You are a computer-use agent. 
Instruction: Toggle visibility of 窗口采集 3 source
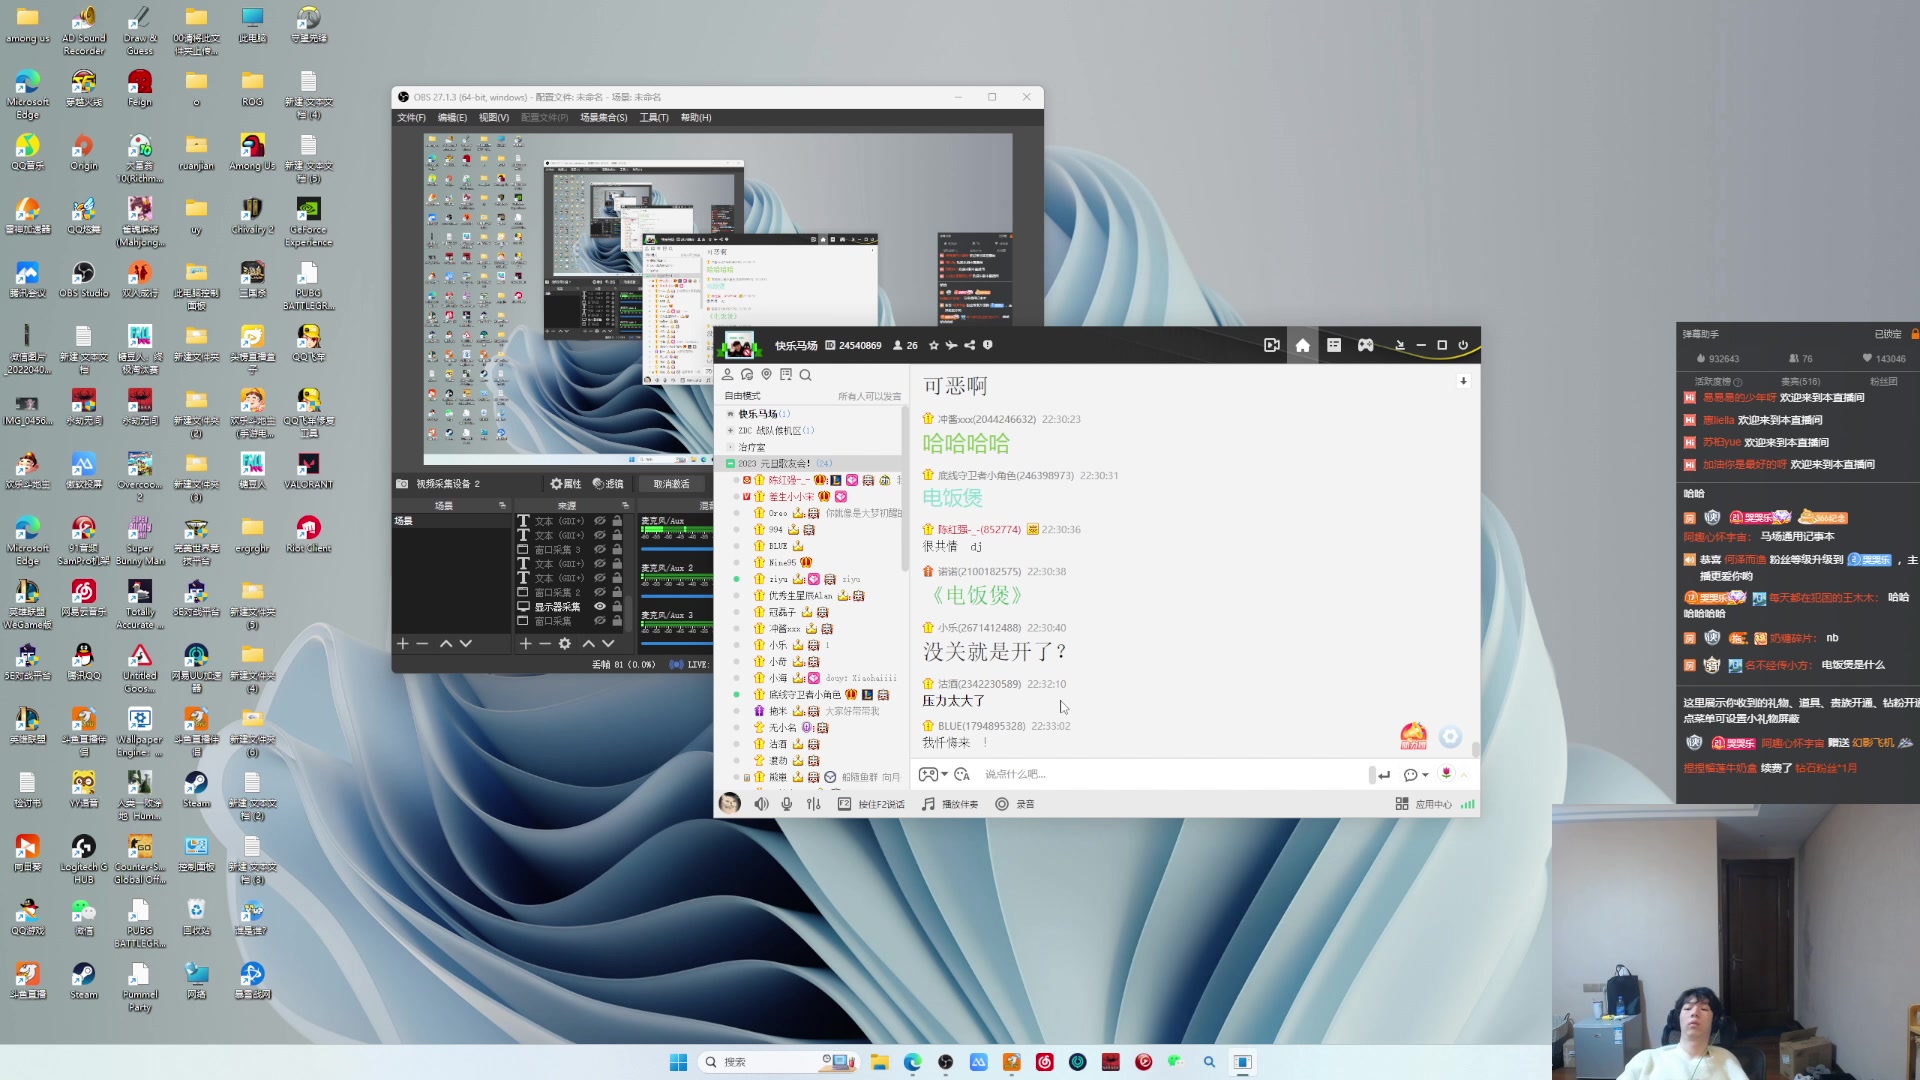tap(600, 549)
